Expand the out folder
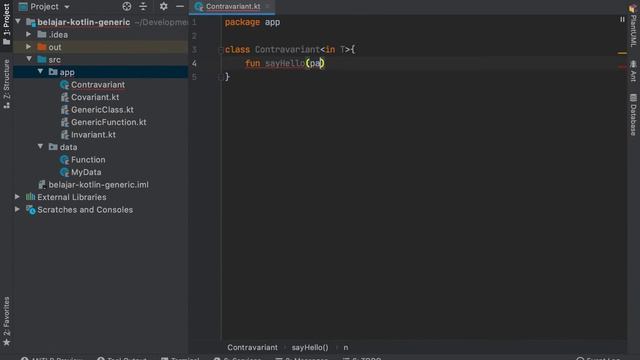The image size is (640, 360). (x=29, y=47)
